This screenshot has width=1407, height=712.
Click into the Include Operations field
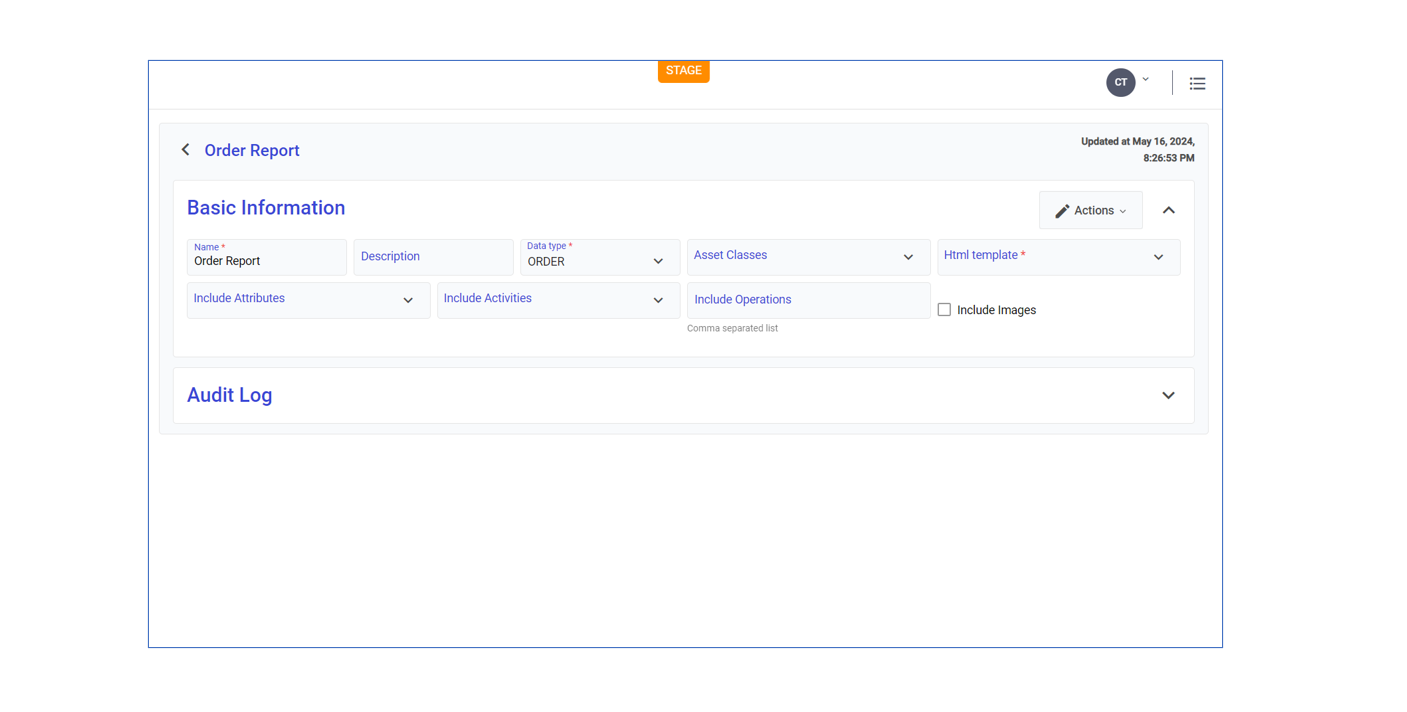pyautogui.click(x=808, y=300)
